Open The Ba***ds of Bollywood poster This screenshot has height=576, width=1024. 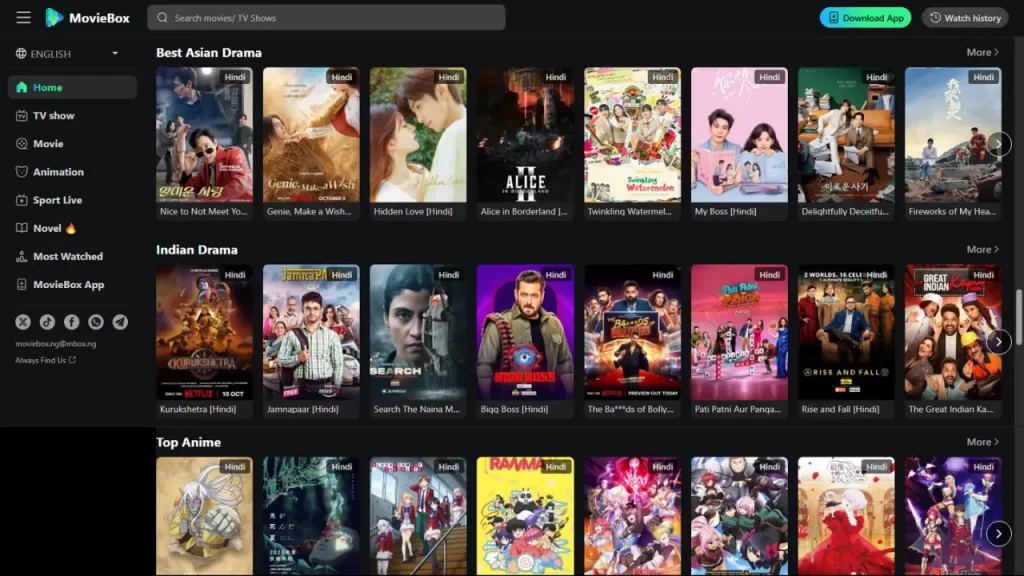point(632,332)
